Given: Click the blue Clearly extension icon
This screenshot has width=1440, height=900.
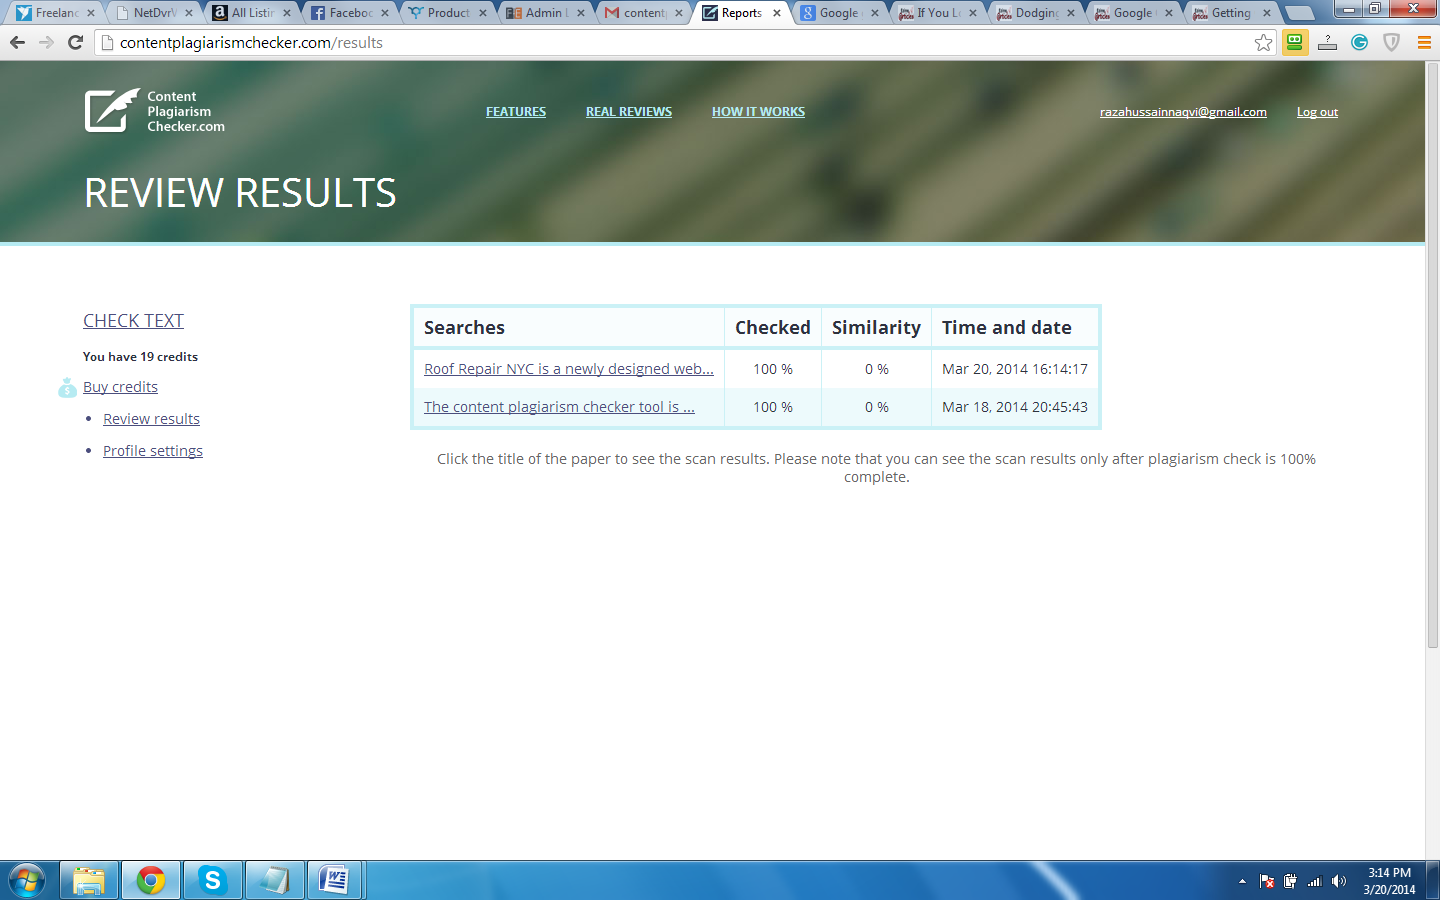Looking at the screenshot, I should (x=1359, y=42).
